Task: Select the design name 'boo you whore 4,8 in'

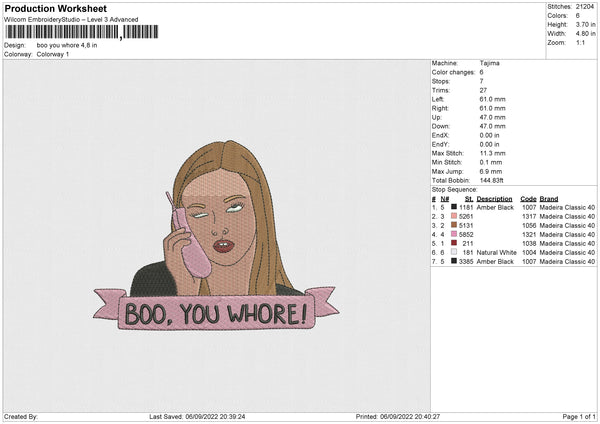Action: tap(67, 45)
